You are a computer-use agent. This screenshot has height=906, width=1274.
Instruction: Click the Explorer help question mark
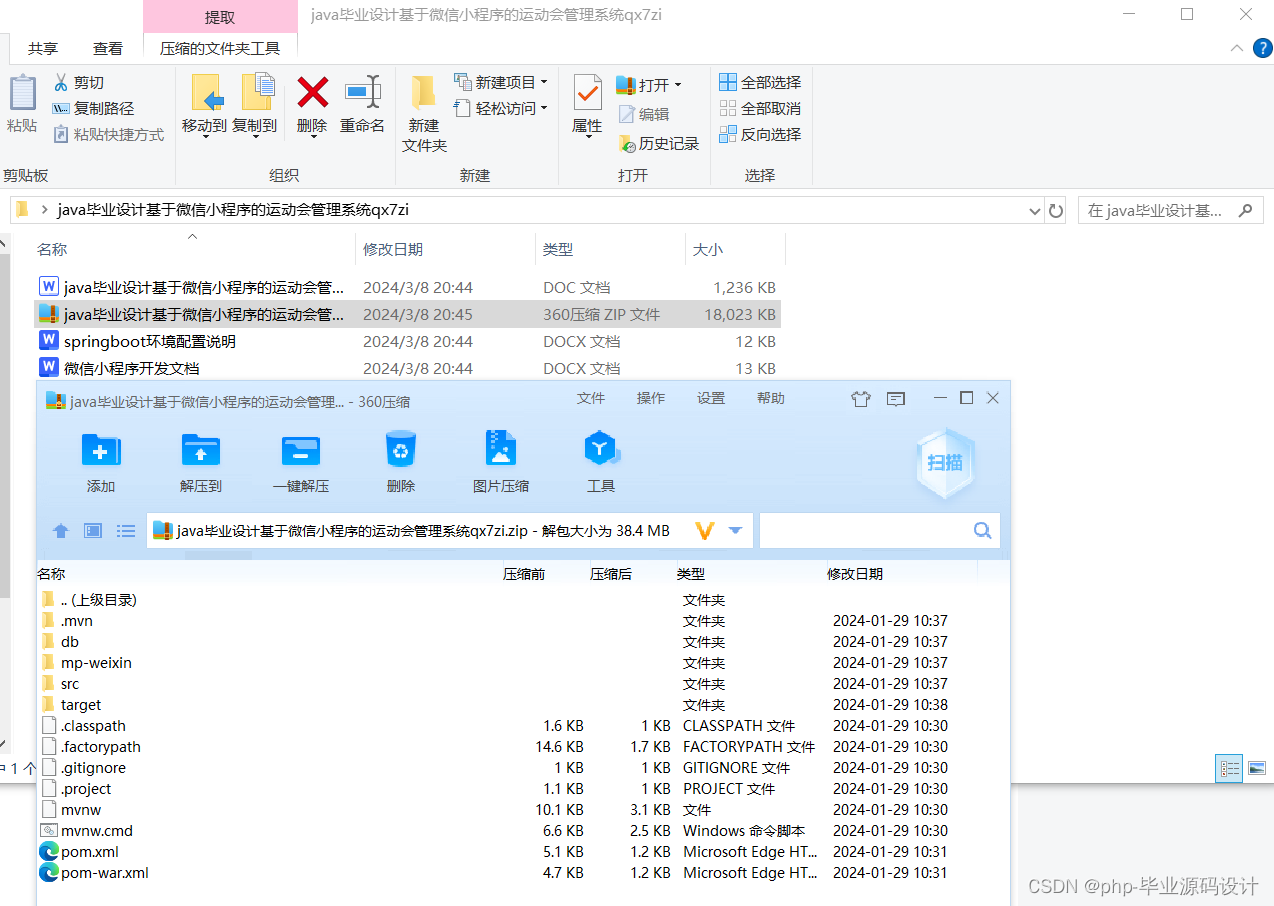point(1261,48)
